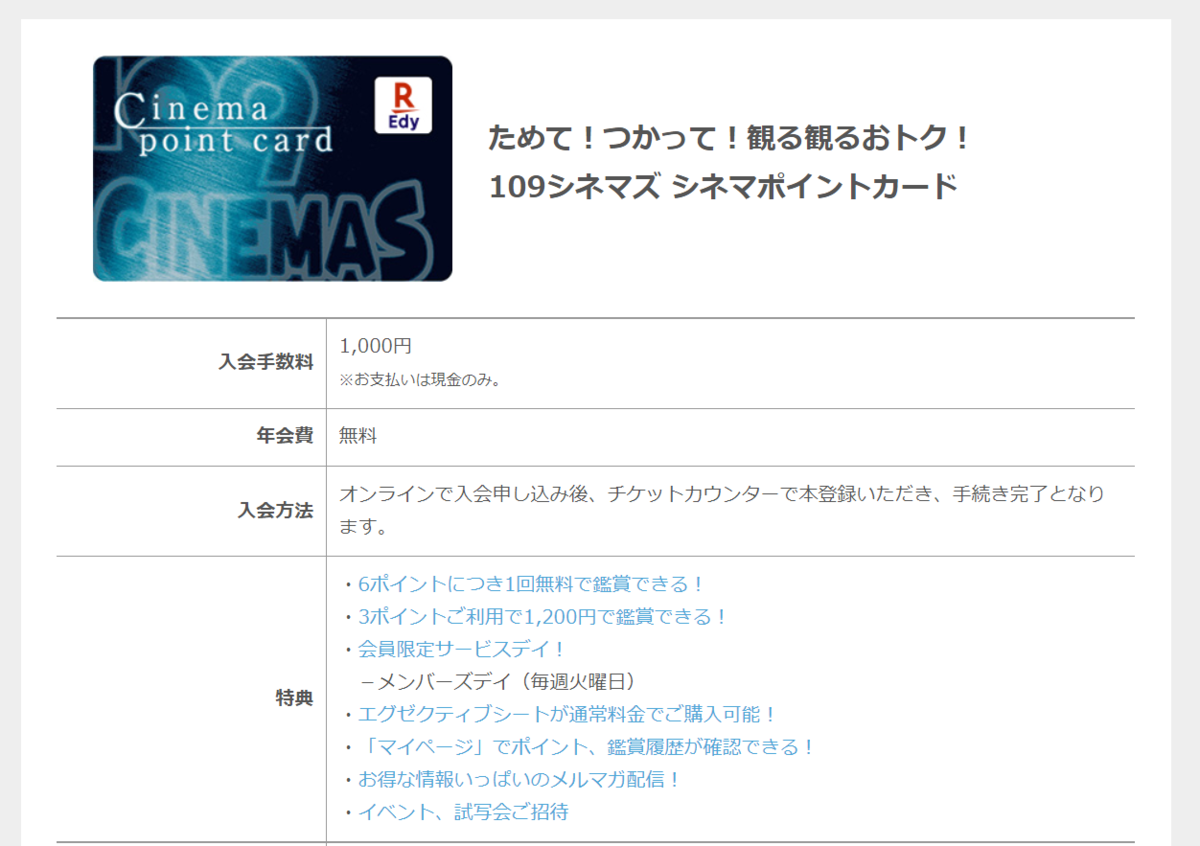This screenshot has width=1200, height=846.
Task: Click title '109シネマズ シネマポイントカード'
Action: pos(723,187)
